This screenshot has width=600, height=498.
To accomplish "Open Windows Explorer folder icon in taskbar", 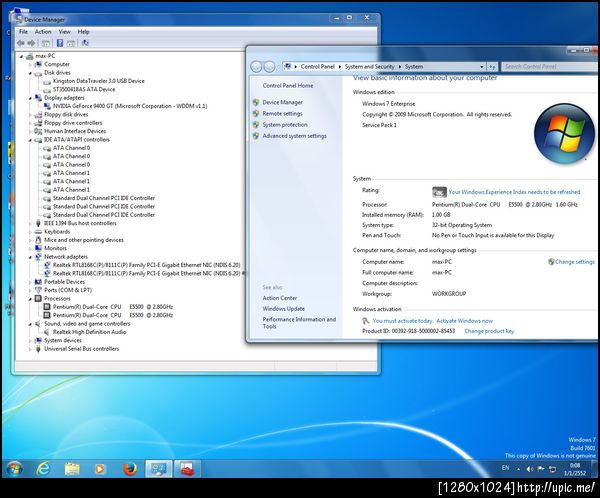I will point(73,468).
